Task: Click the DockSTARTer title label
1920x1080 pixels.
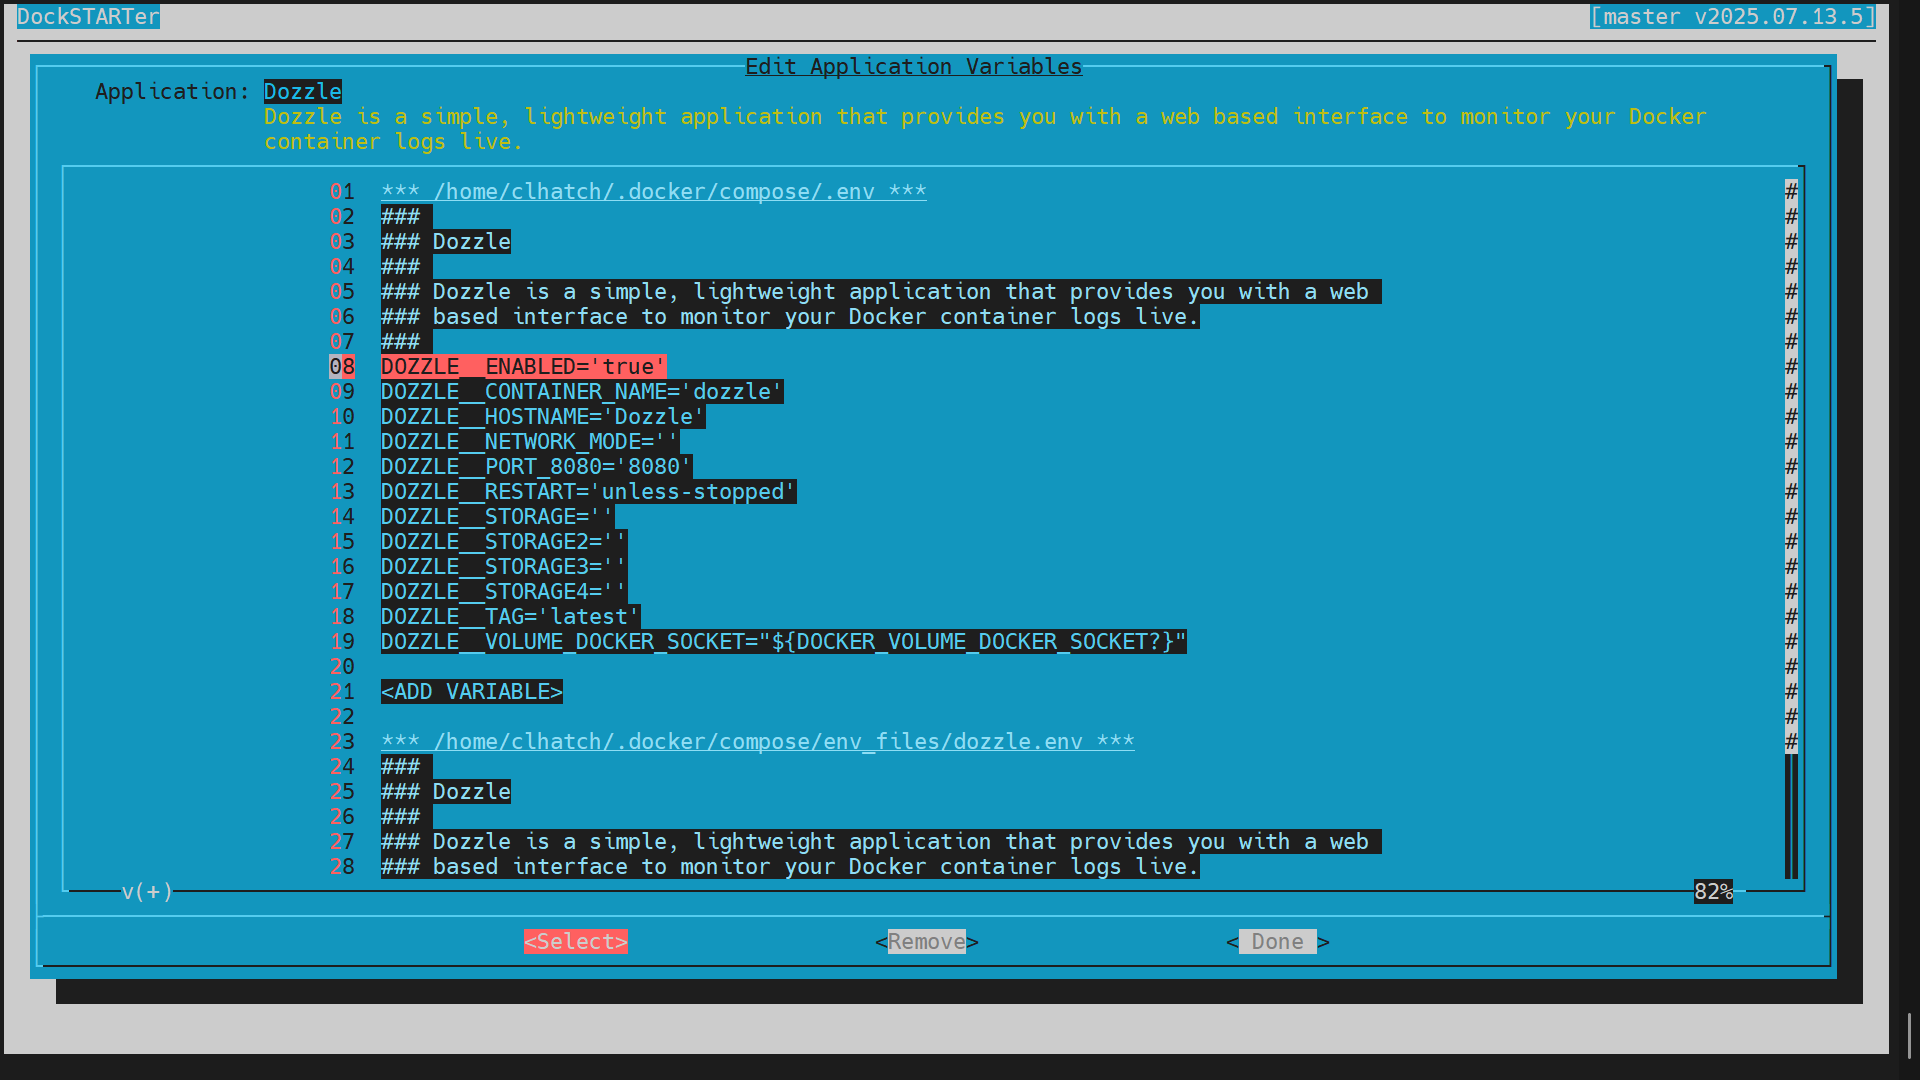Action: click(89, 17)
